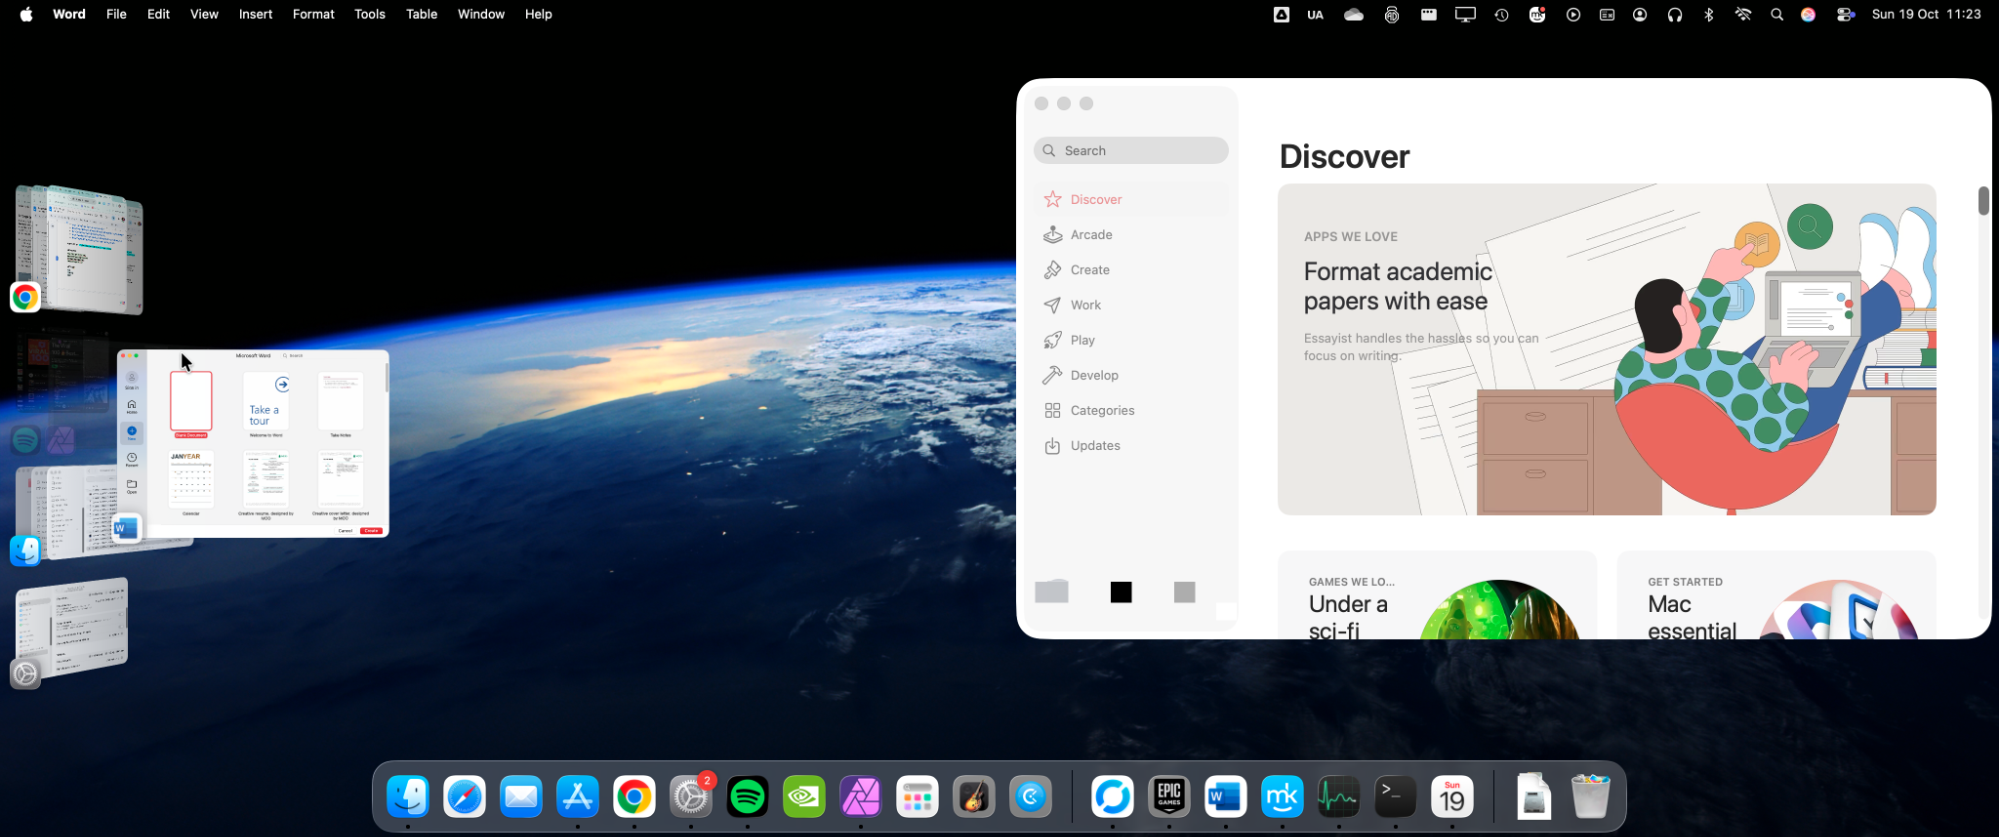Open Calendar from the Dock

1452,797
